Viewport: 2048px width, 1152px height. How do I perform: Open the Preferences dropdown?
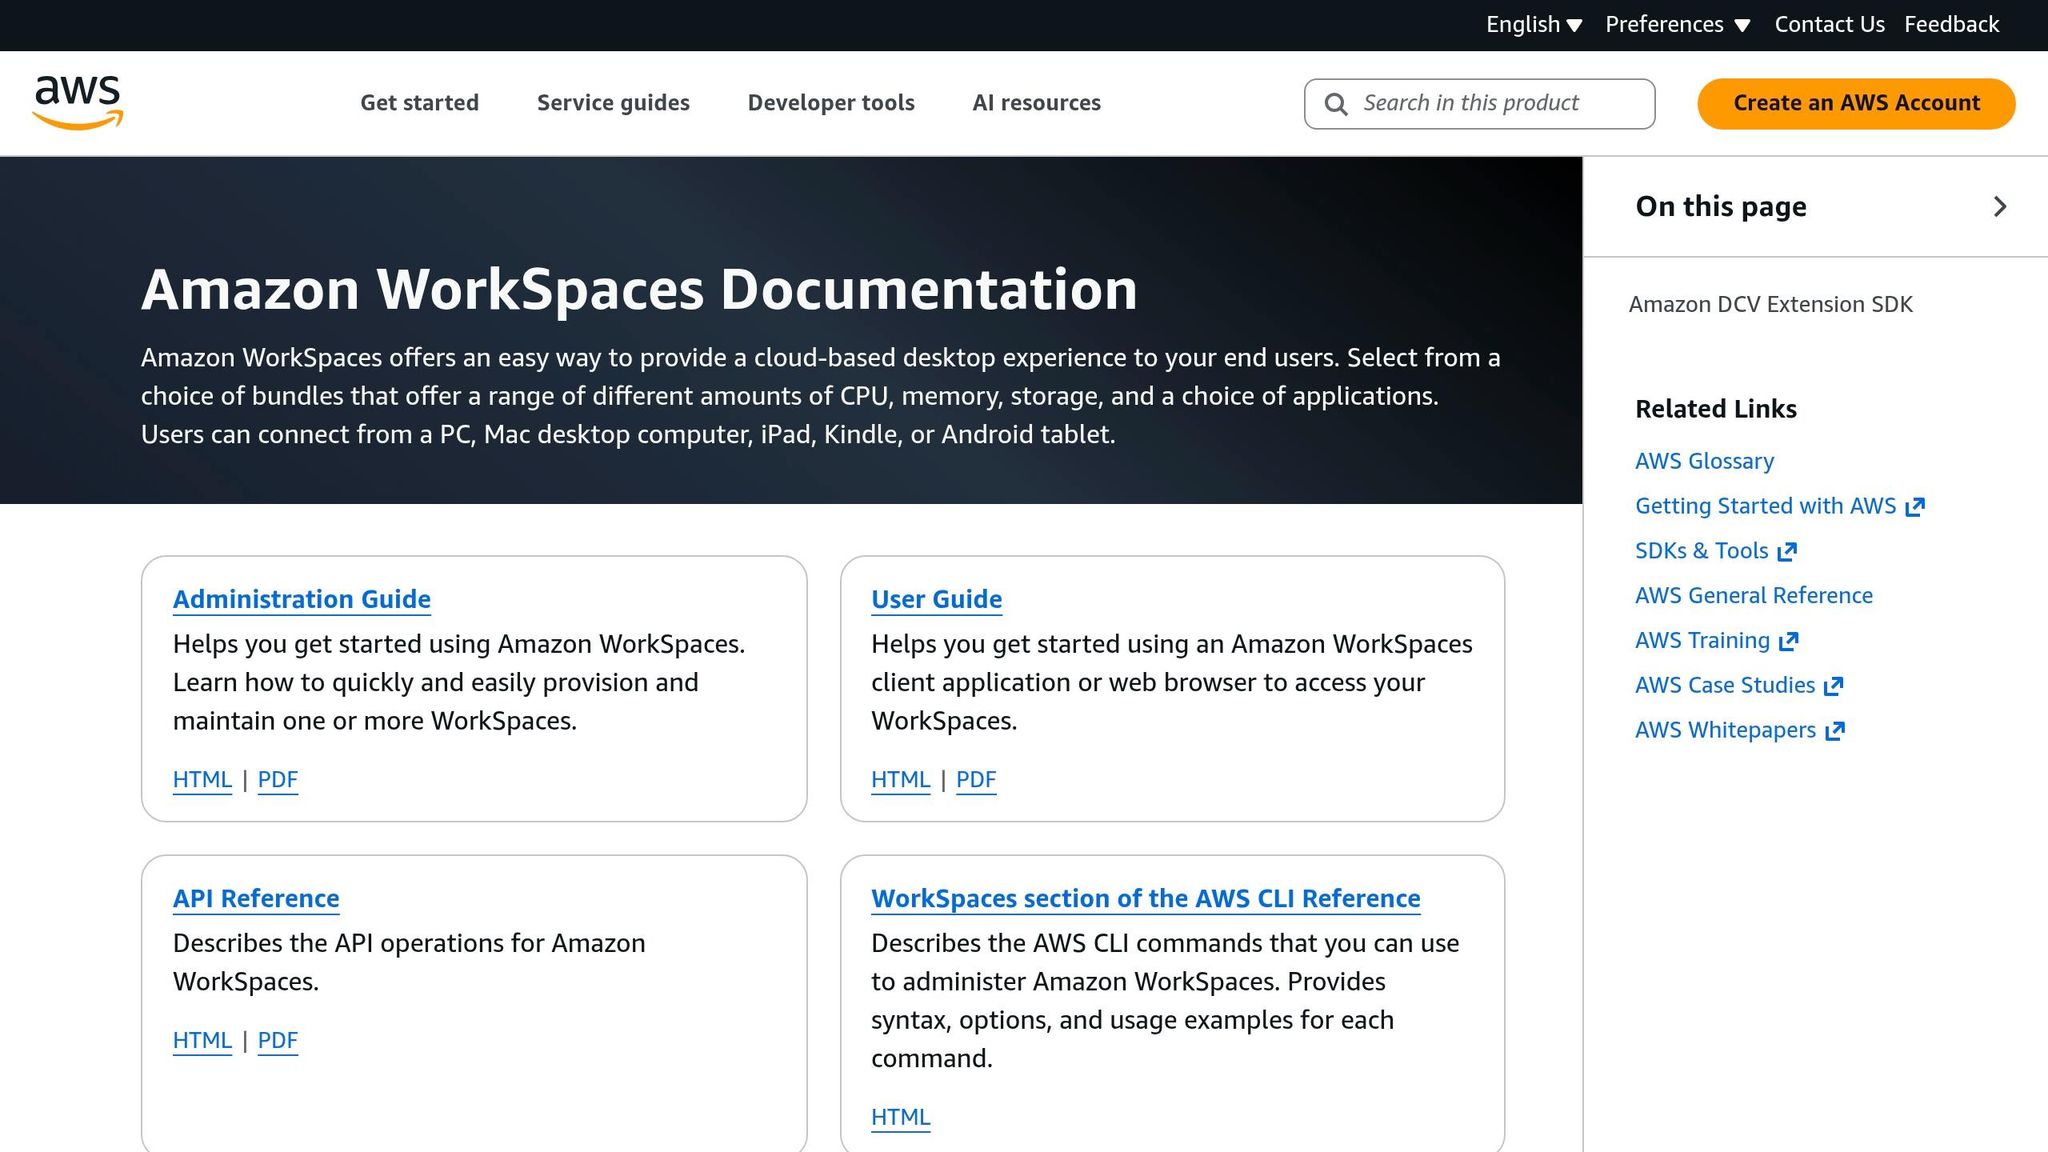click(1678, 25)
